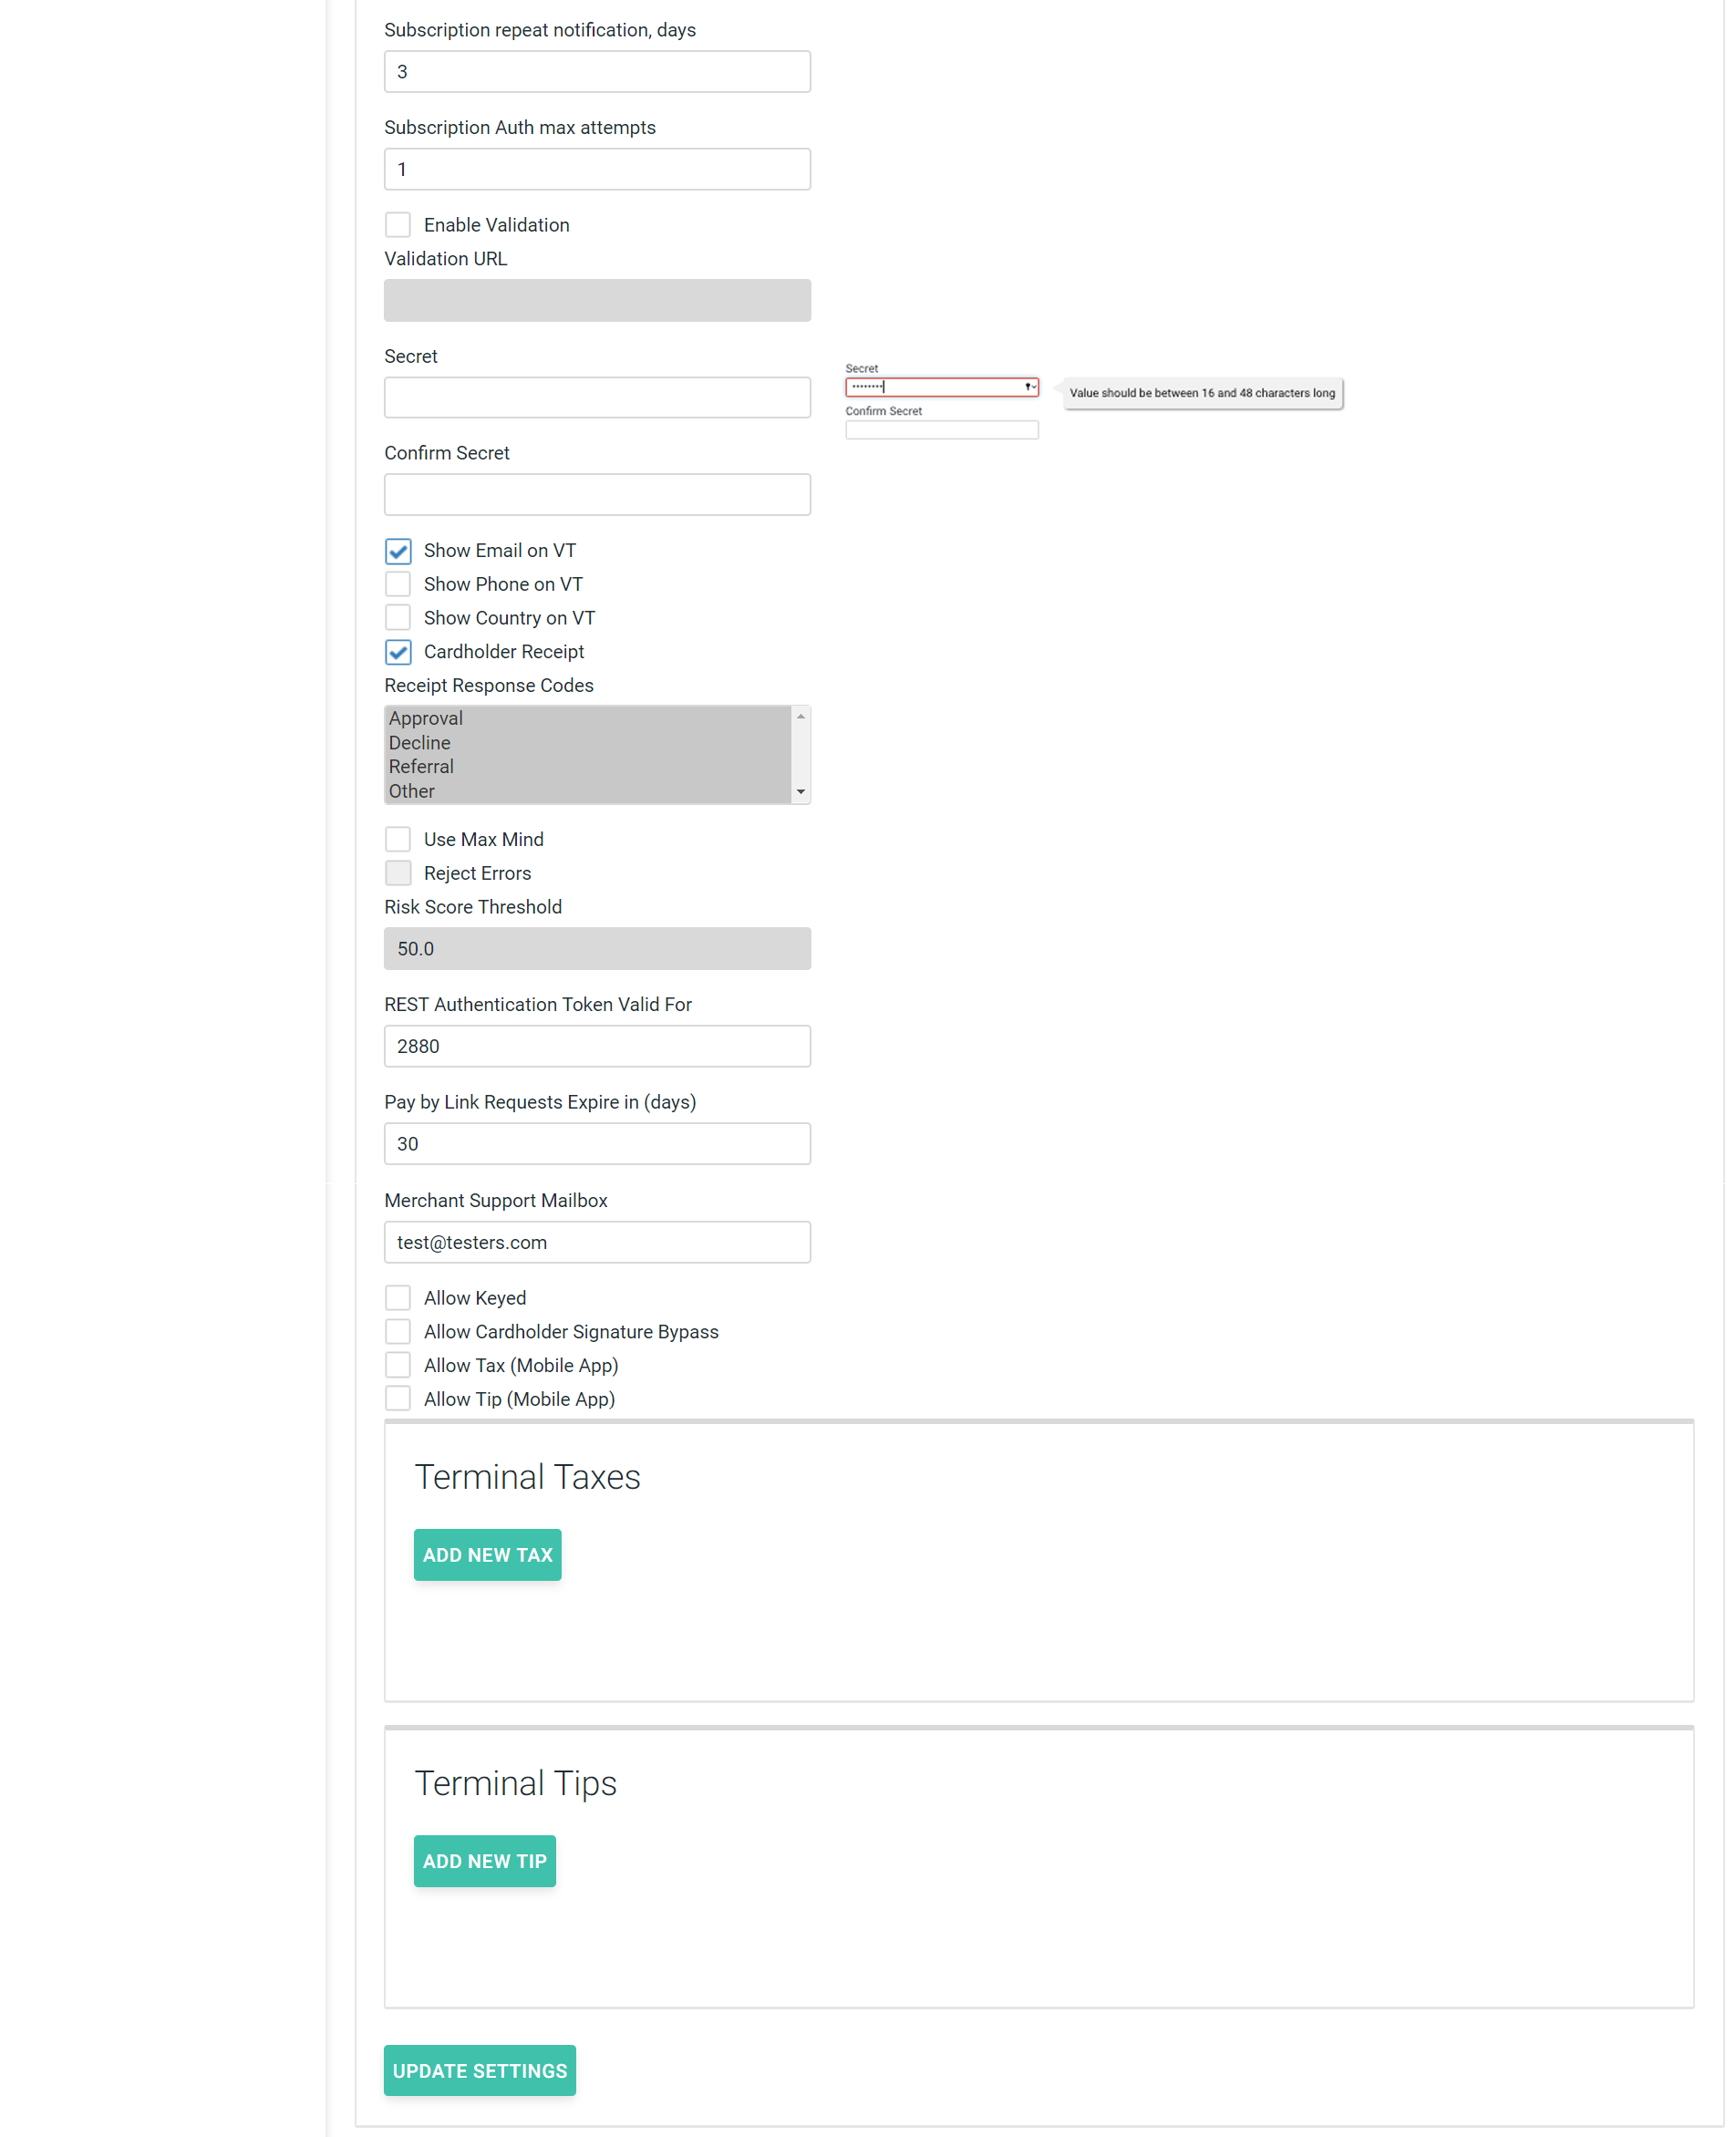This screenshot has width=1736, height=2137.
Task: Choose Decline in Receipt Response Codes
Action: (420, 743)
